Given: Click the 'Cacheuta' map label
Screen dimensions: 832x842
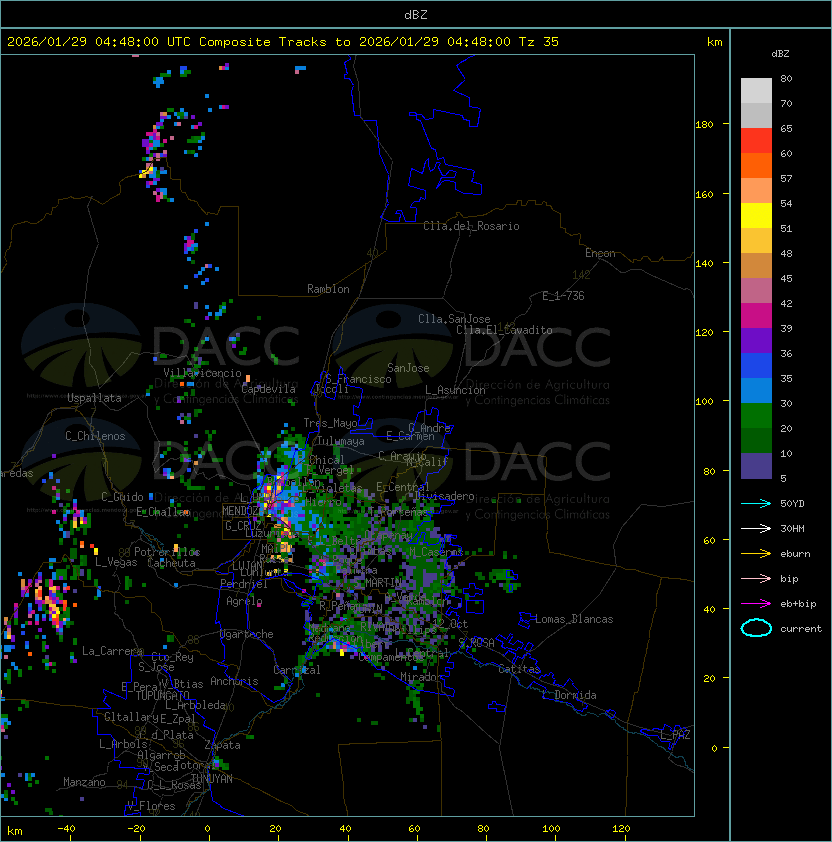Looking at the screenshot, I should (x=171, y=563).
